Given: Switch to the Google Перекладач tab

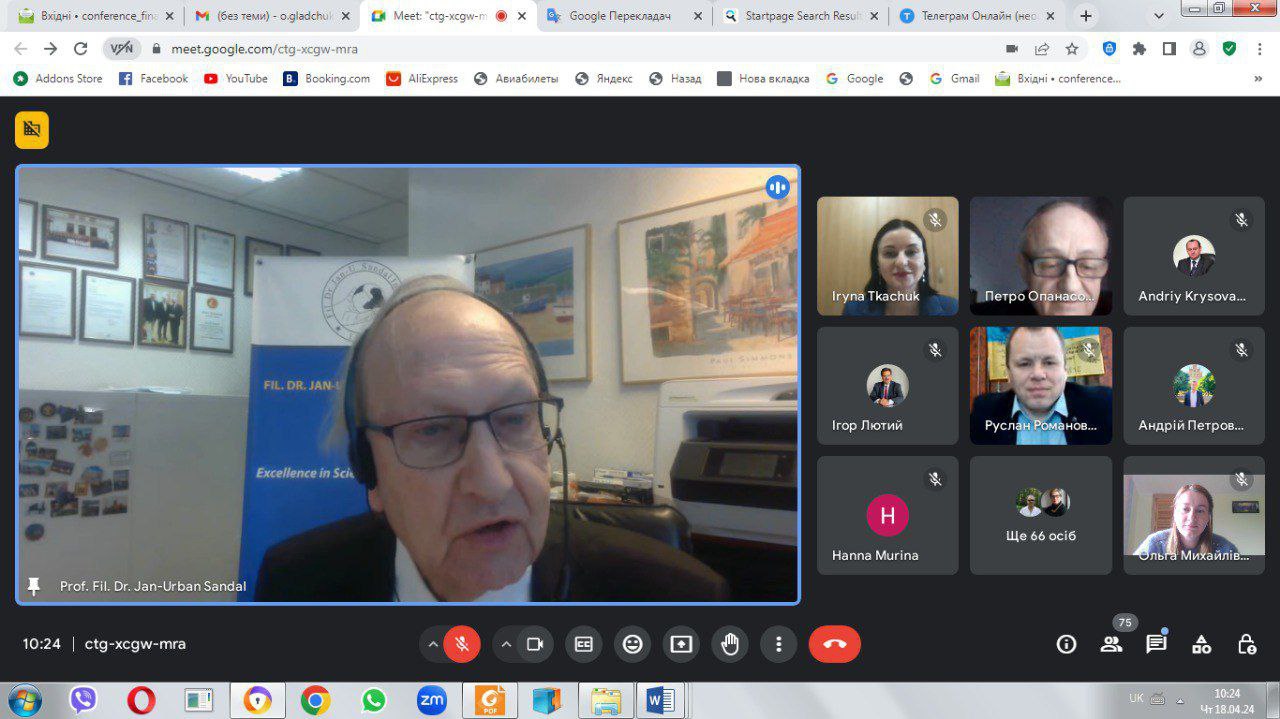Looking at the screenshot, I should [x=620, y=16].
